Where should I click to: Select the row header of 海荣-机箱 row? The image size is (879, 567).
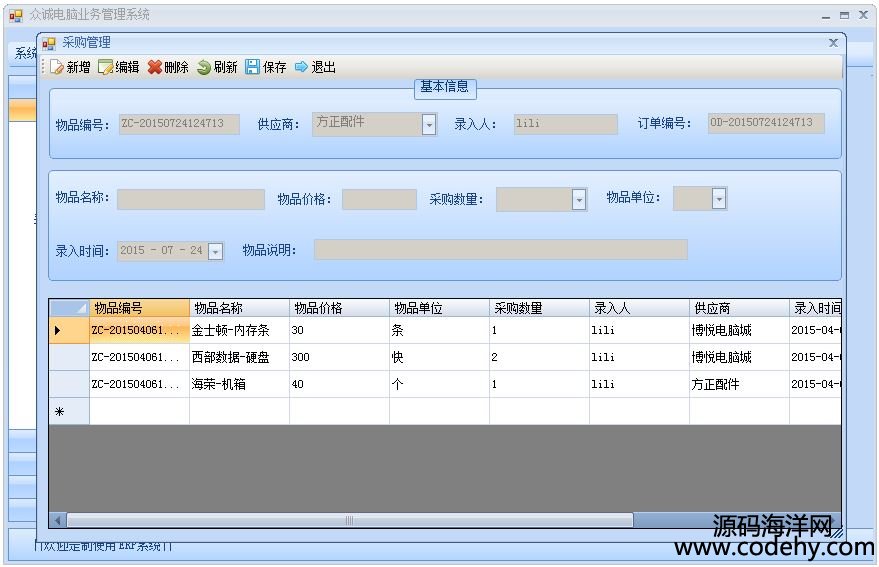coord(69,384)
